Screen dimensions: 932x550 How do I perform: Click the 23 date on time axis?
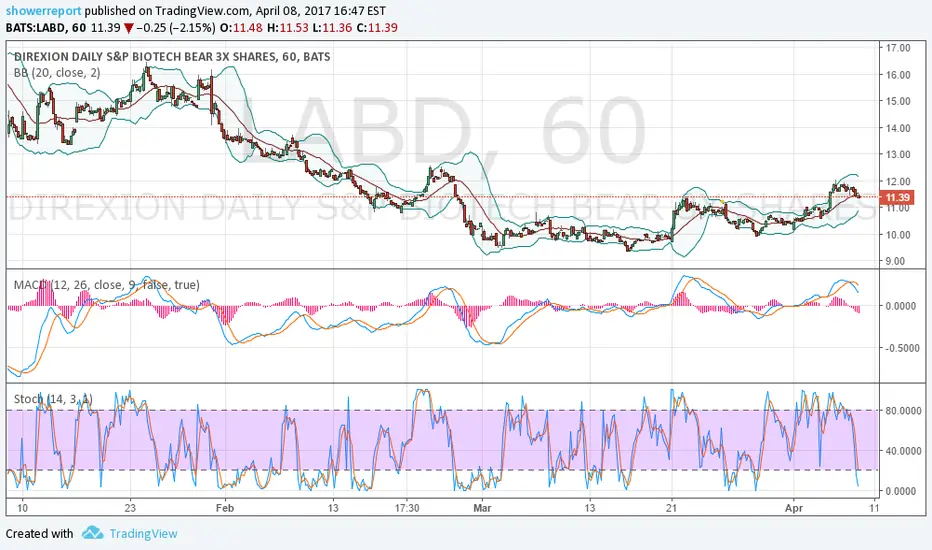tap(130, 508)
